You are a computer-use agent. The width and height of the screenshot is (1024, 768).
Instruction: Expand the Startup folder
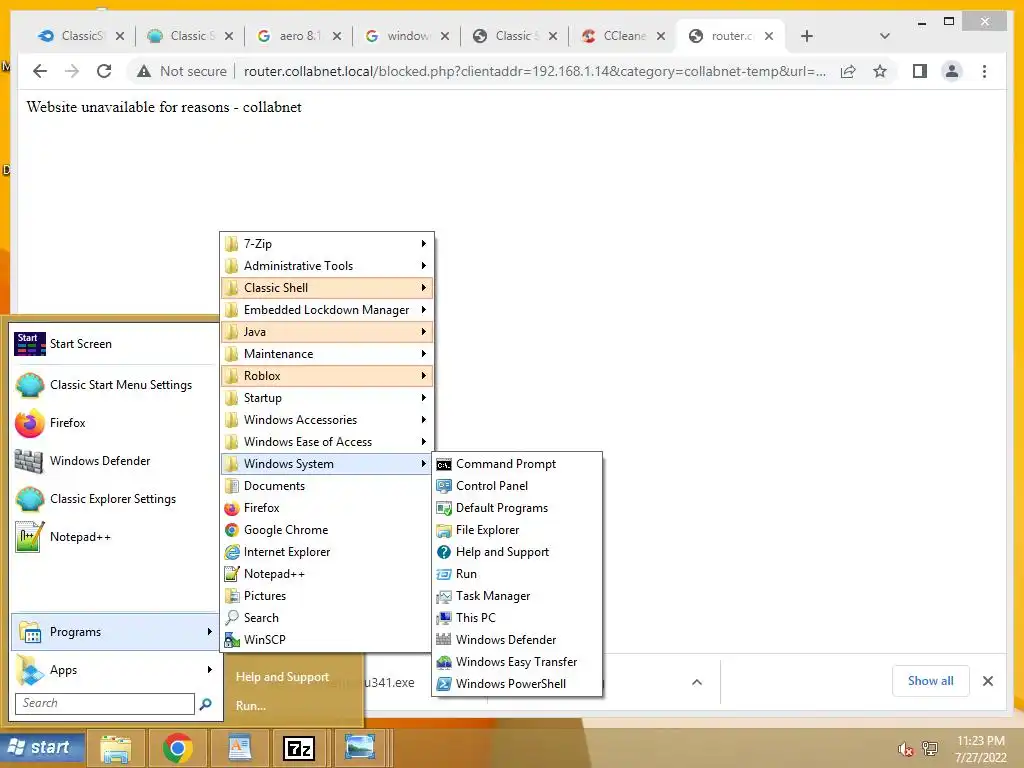point(327,398)
